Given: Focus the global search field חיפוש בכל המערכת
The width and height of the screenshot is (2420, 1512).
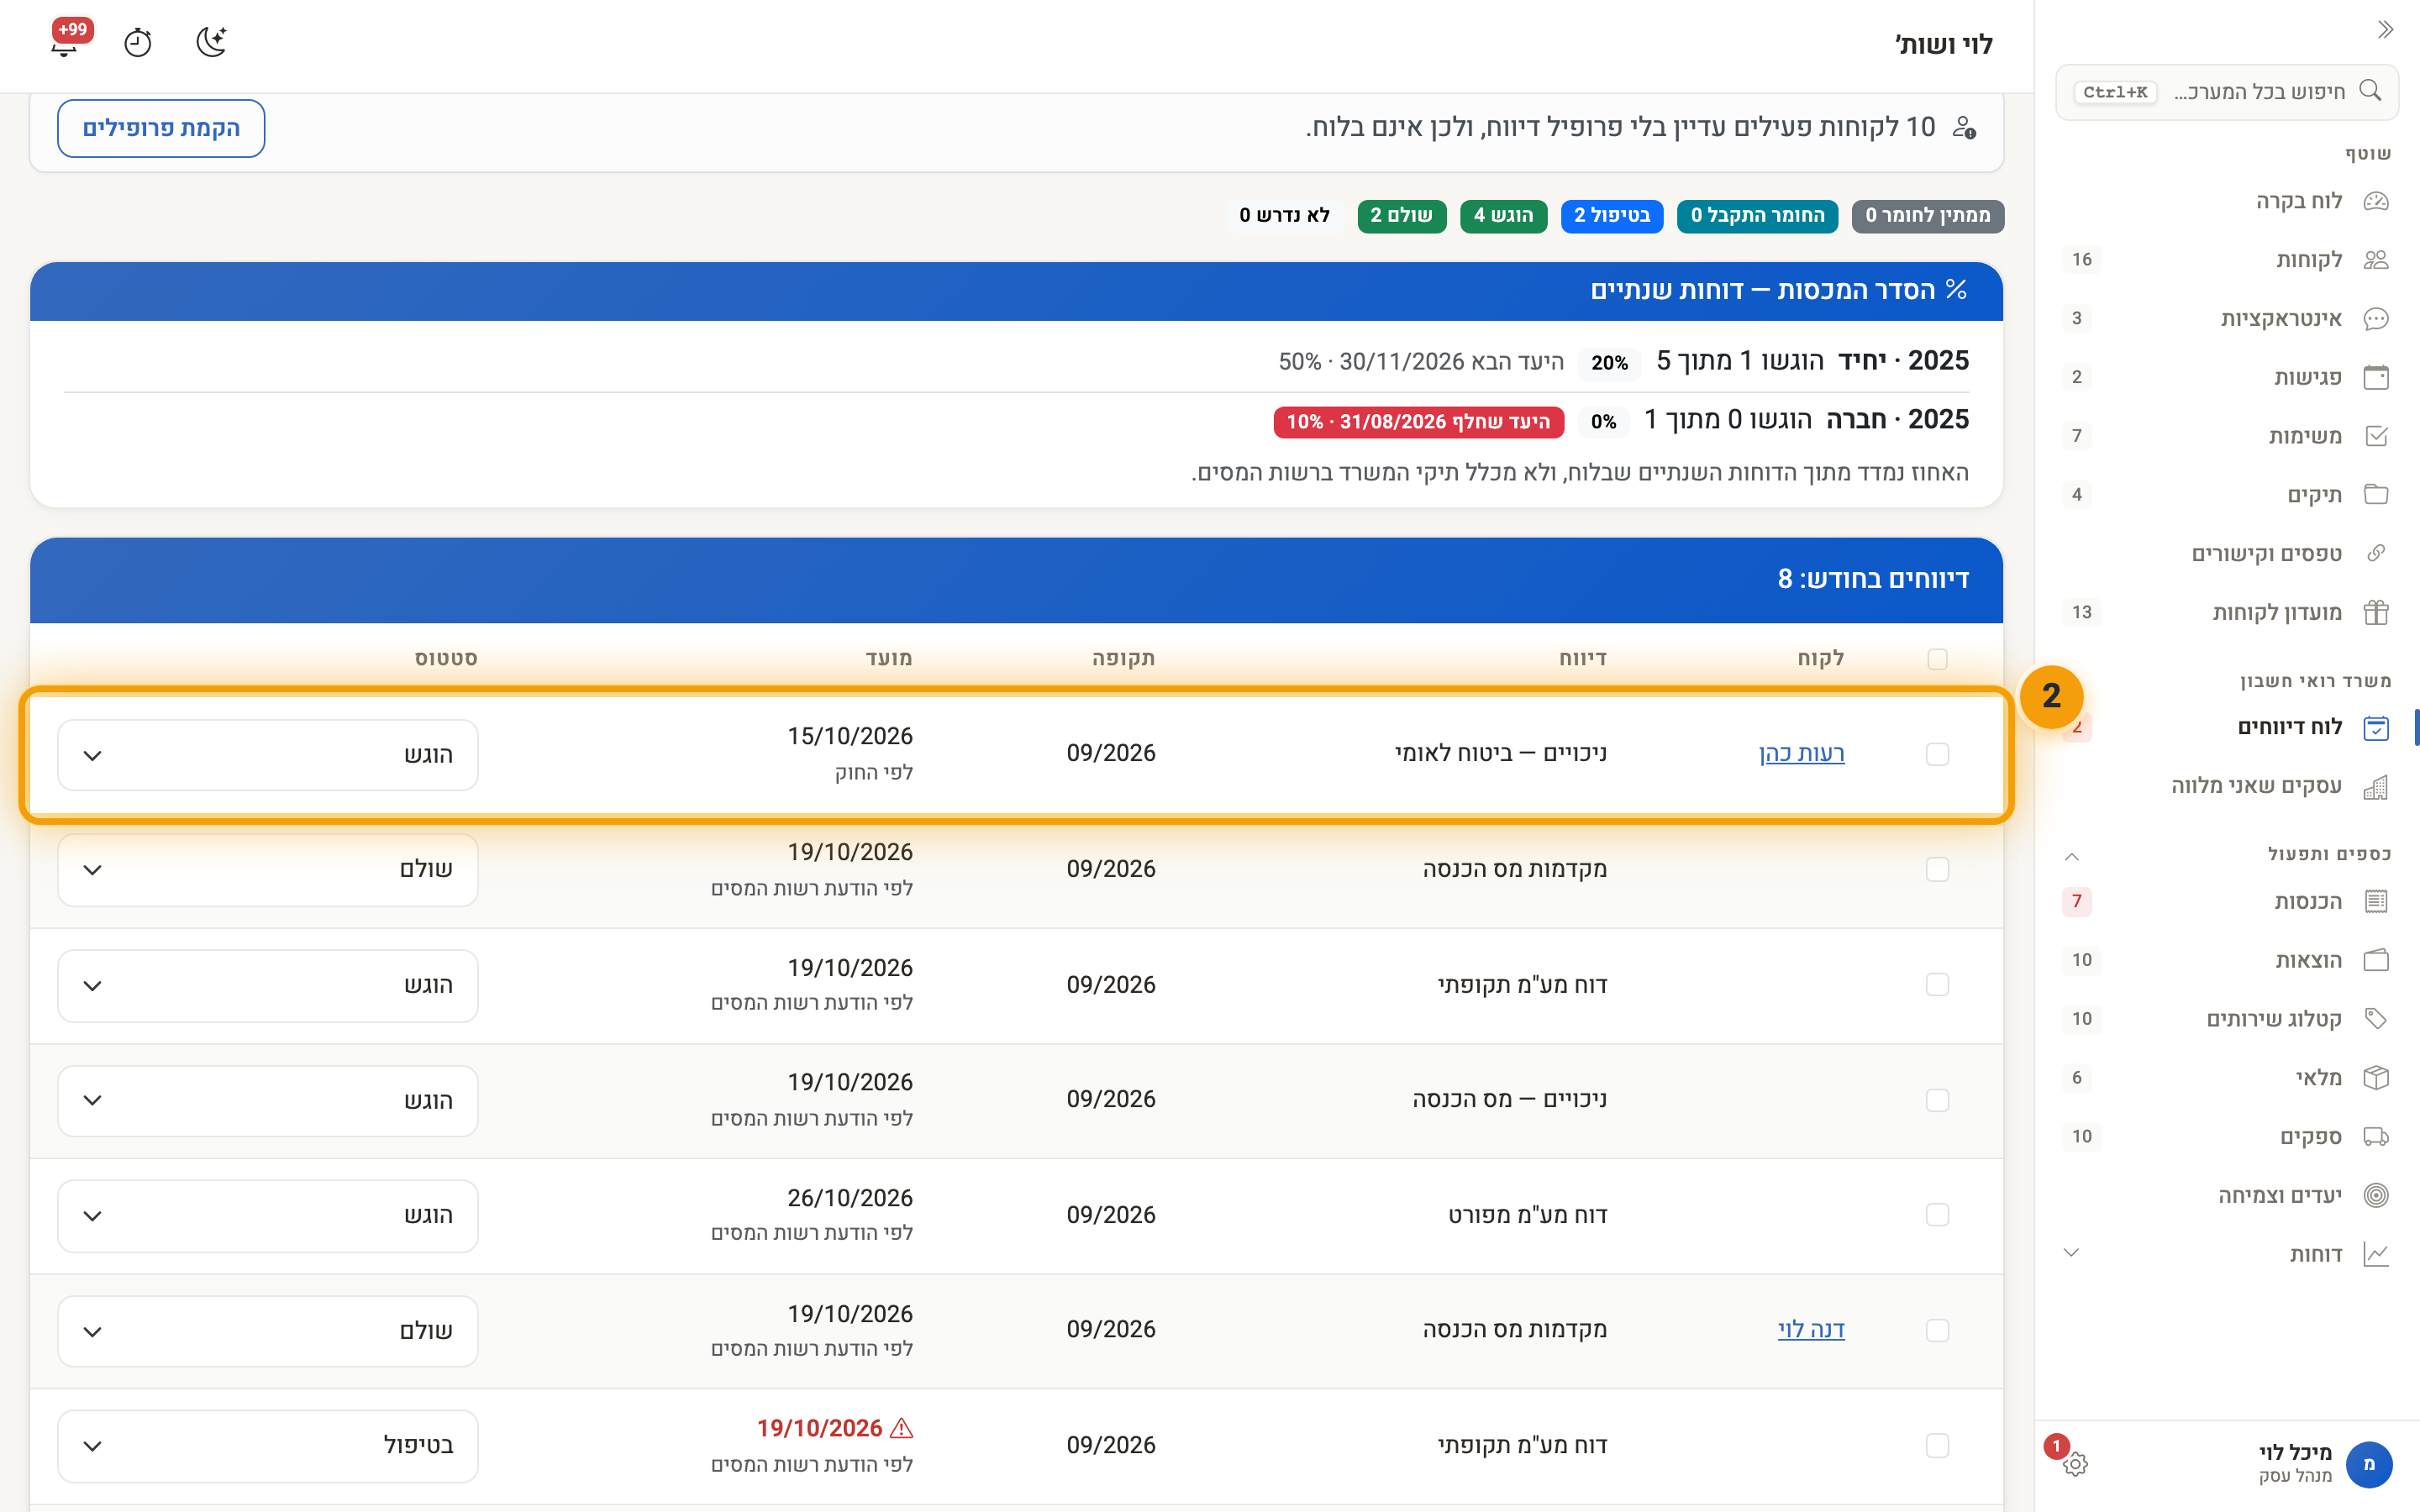Looking at the screenshot, I should (2226, 92).
